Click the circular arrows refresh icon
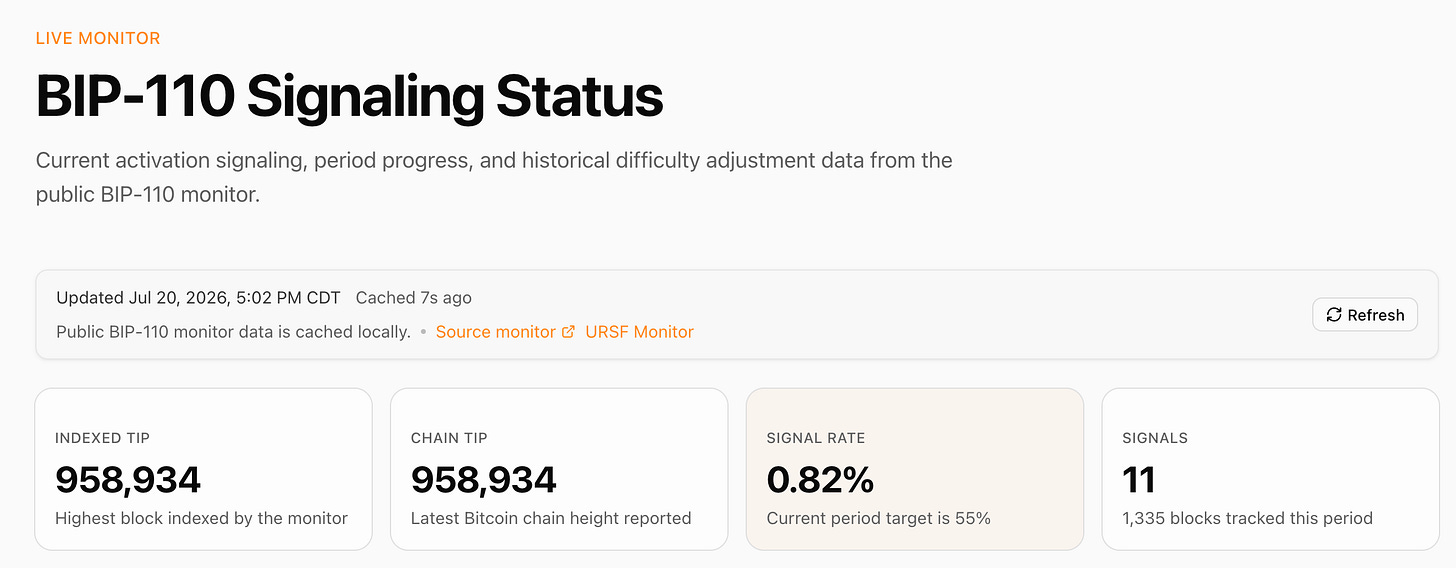Screen dimensions: 1456x568 tap(1334, 315)
